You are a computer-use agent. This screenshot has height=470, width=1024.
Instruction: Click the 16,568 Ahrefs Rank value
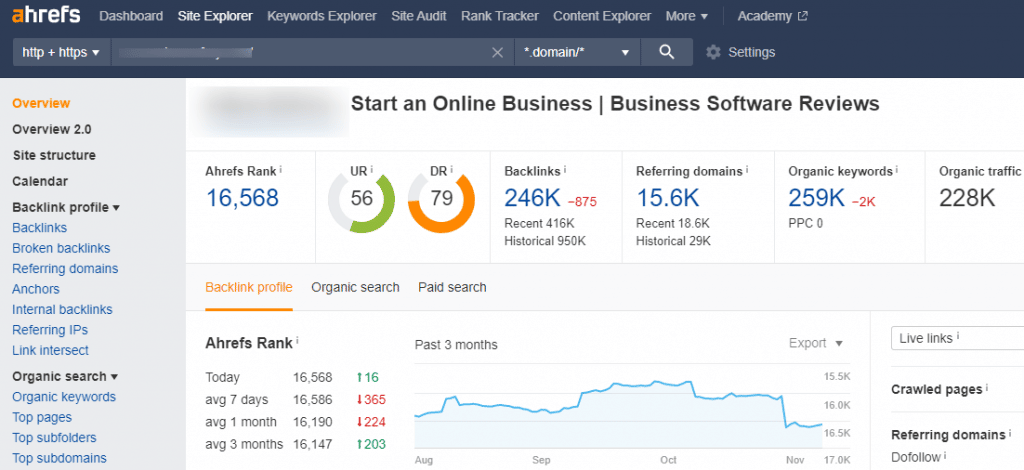click(x=242, y=197)
